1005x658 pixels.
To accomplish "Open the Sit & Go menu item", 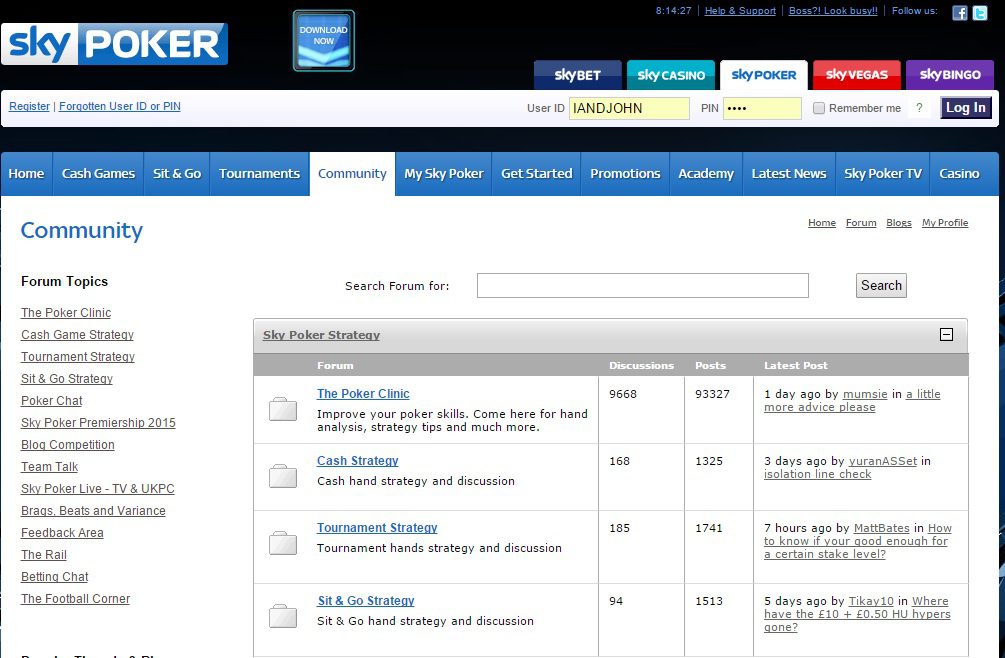I will (x=177, y=174).
